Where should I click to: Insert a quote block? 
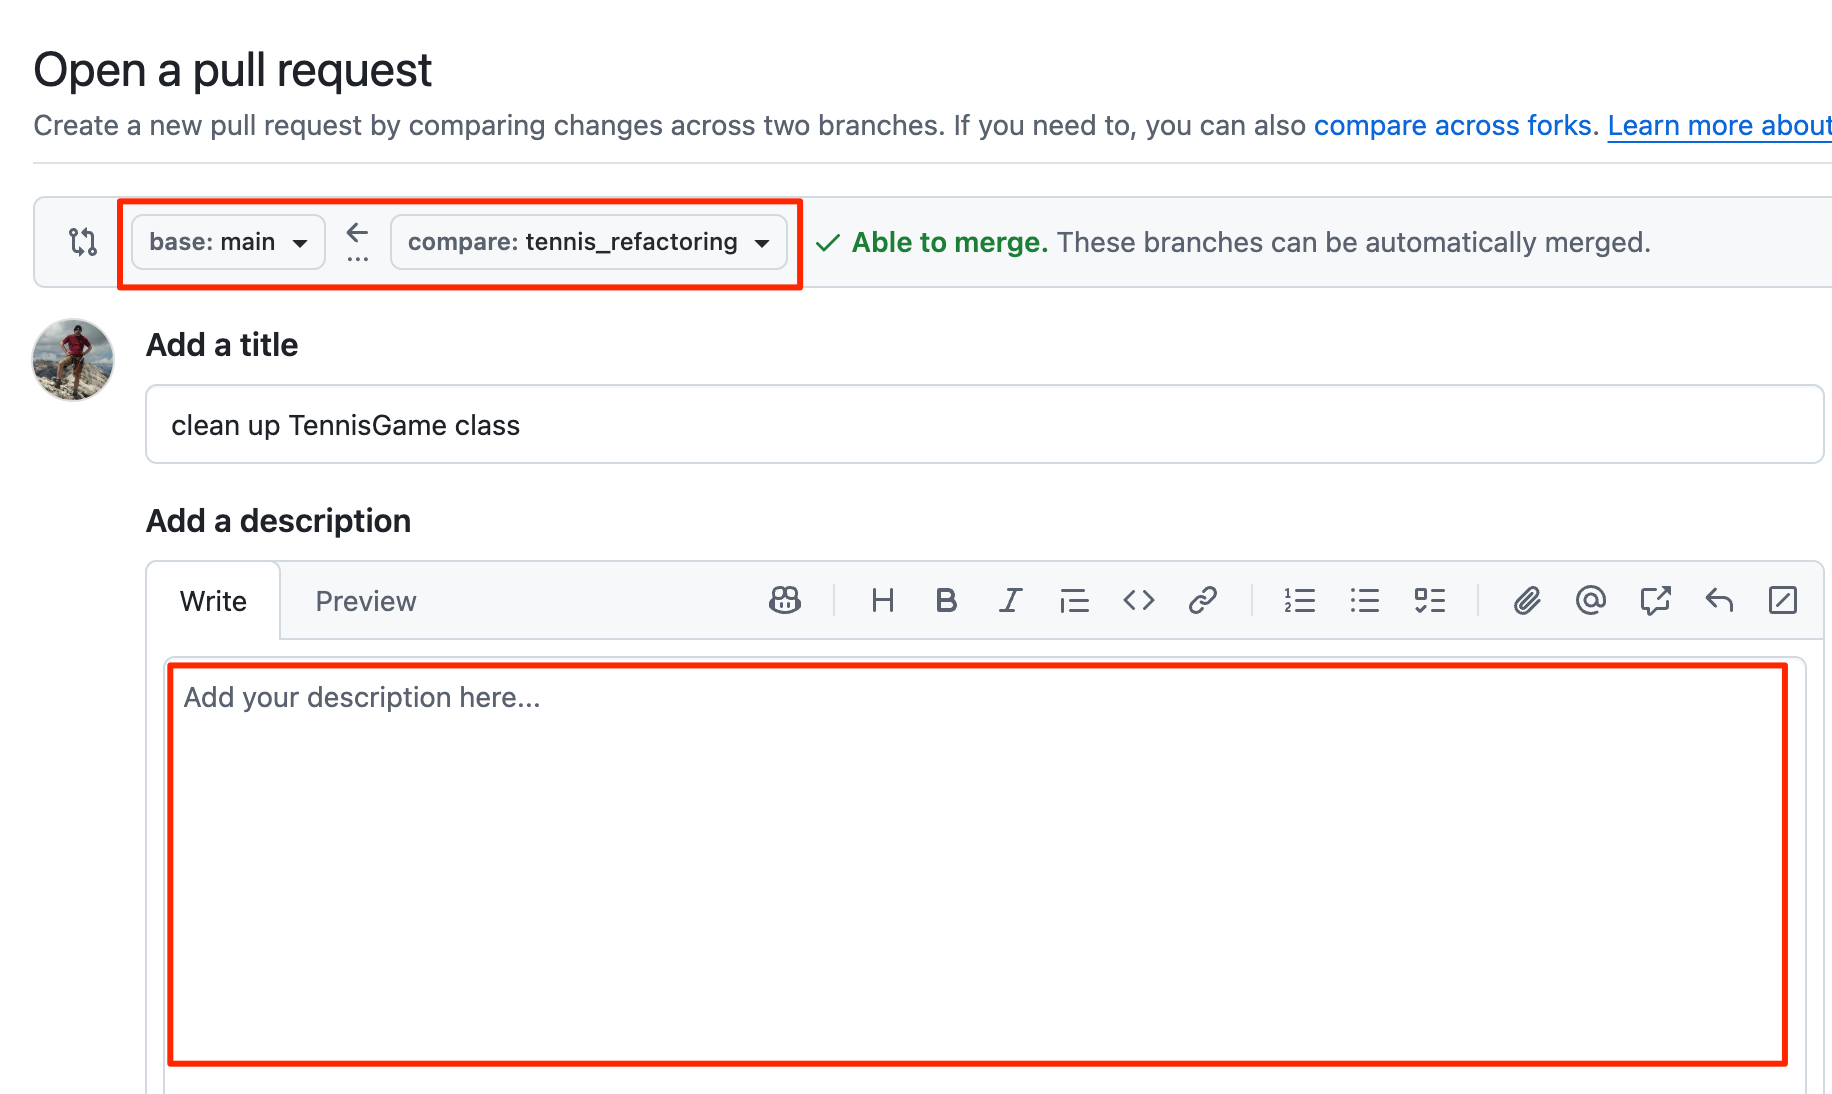(1074, 600)
